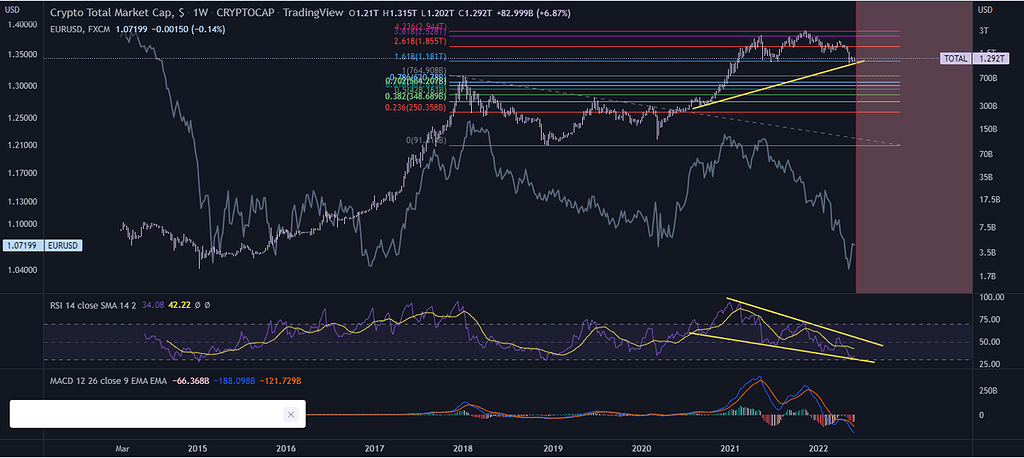Click the Crypto Total Market Cap title
The width and height of the screenshot is (1024, 458).
[x=108, y=12]
